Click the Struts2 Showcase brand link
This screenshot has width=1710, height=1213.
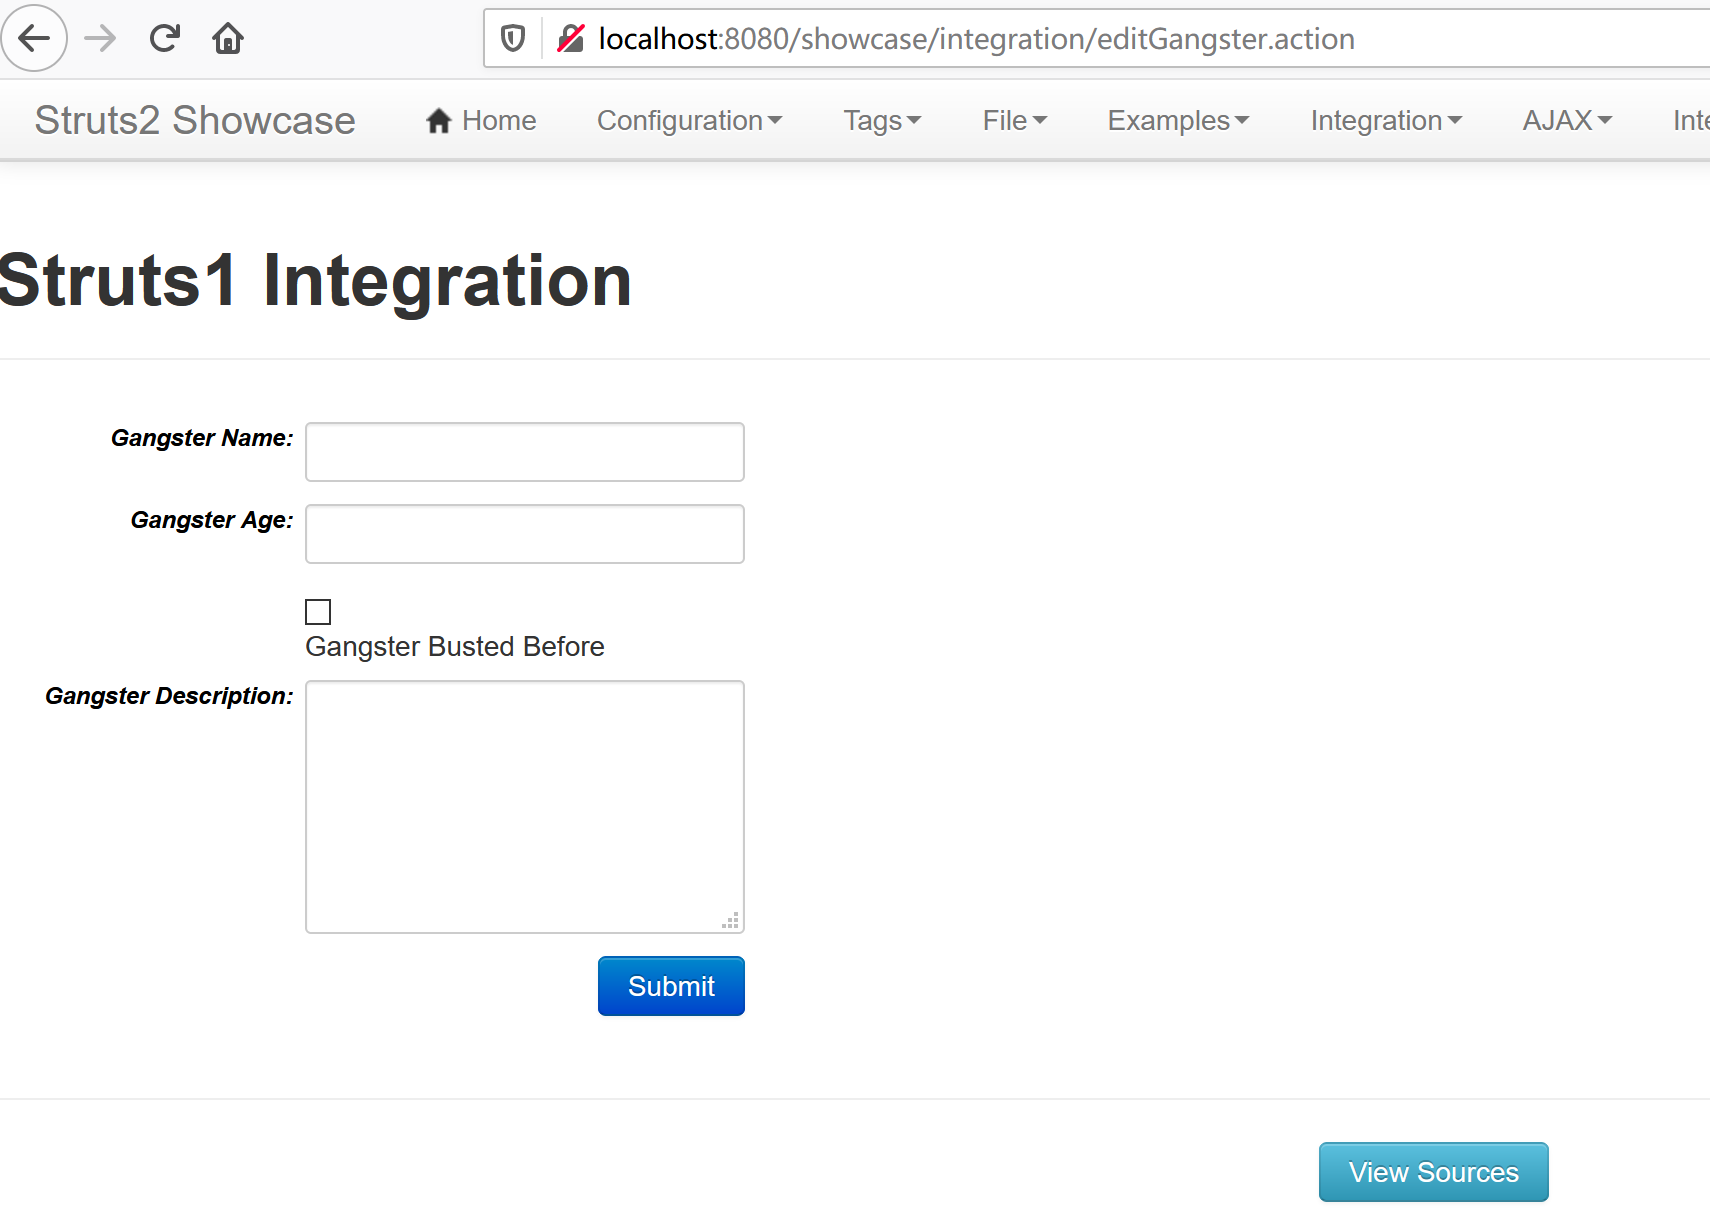[195, 121]
